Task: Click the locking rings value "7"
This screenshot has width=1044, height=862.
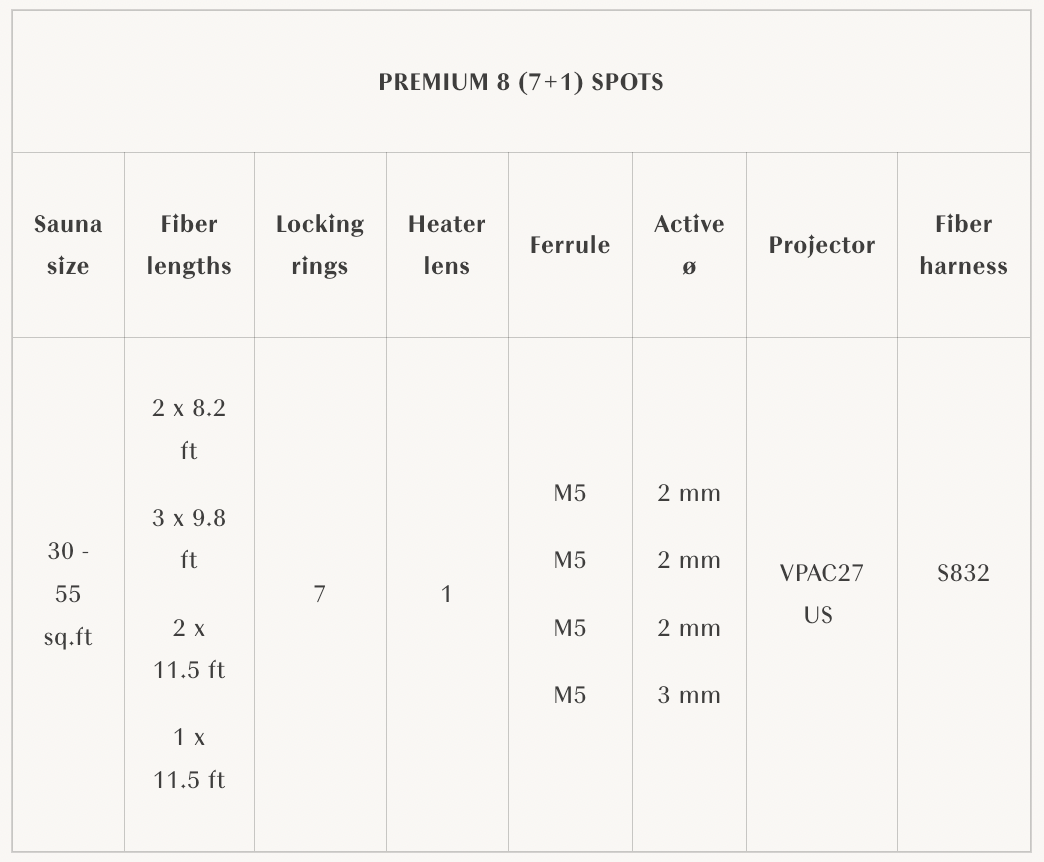Action: coord(320,594)
